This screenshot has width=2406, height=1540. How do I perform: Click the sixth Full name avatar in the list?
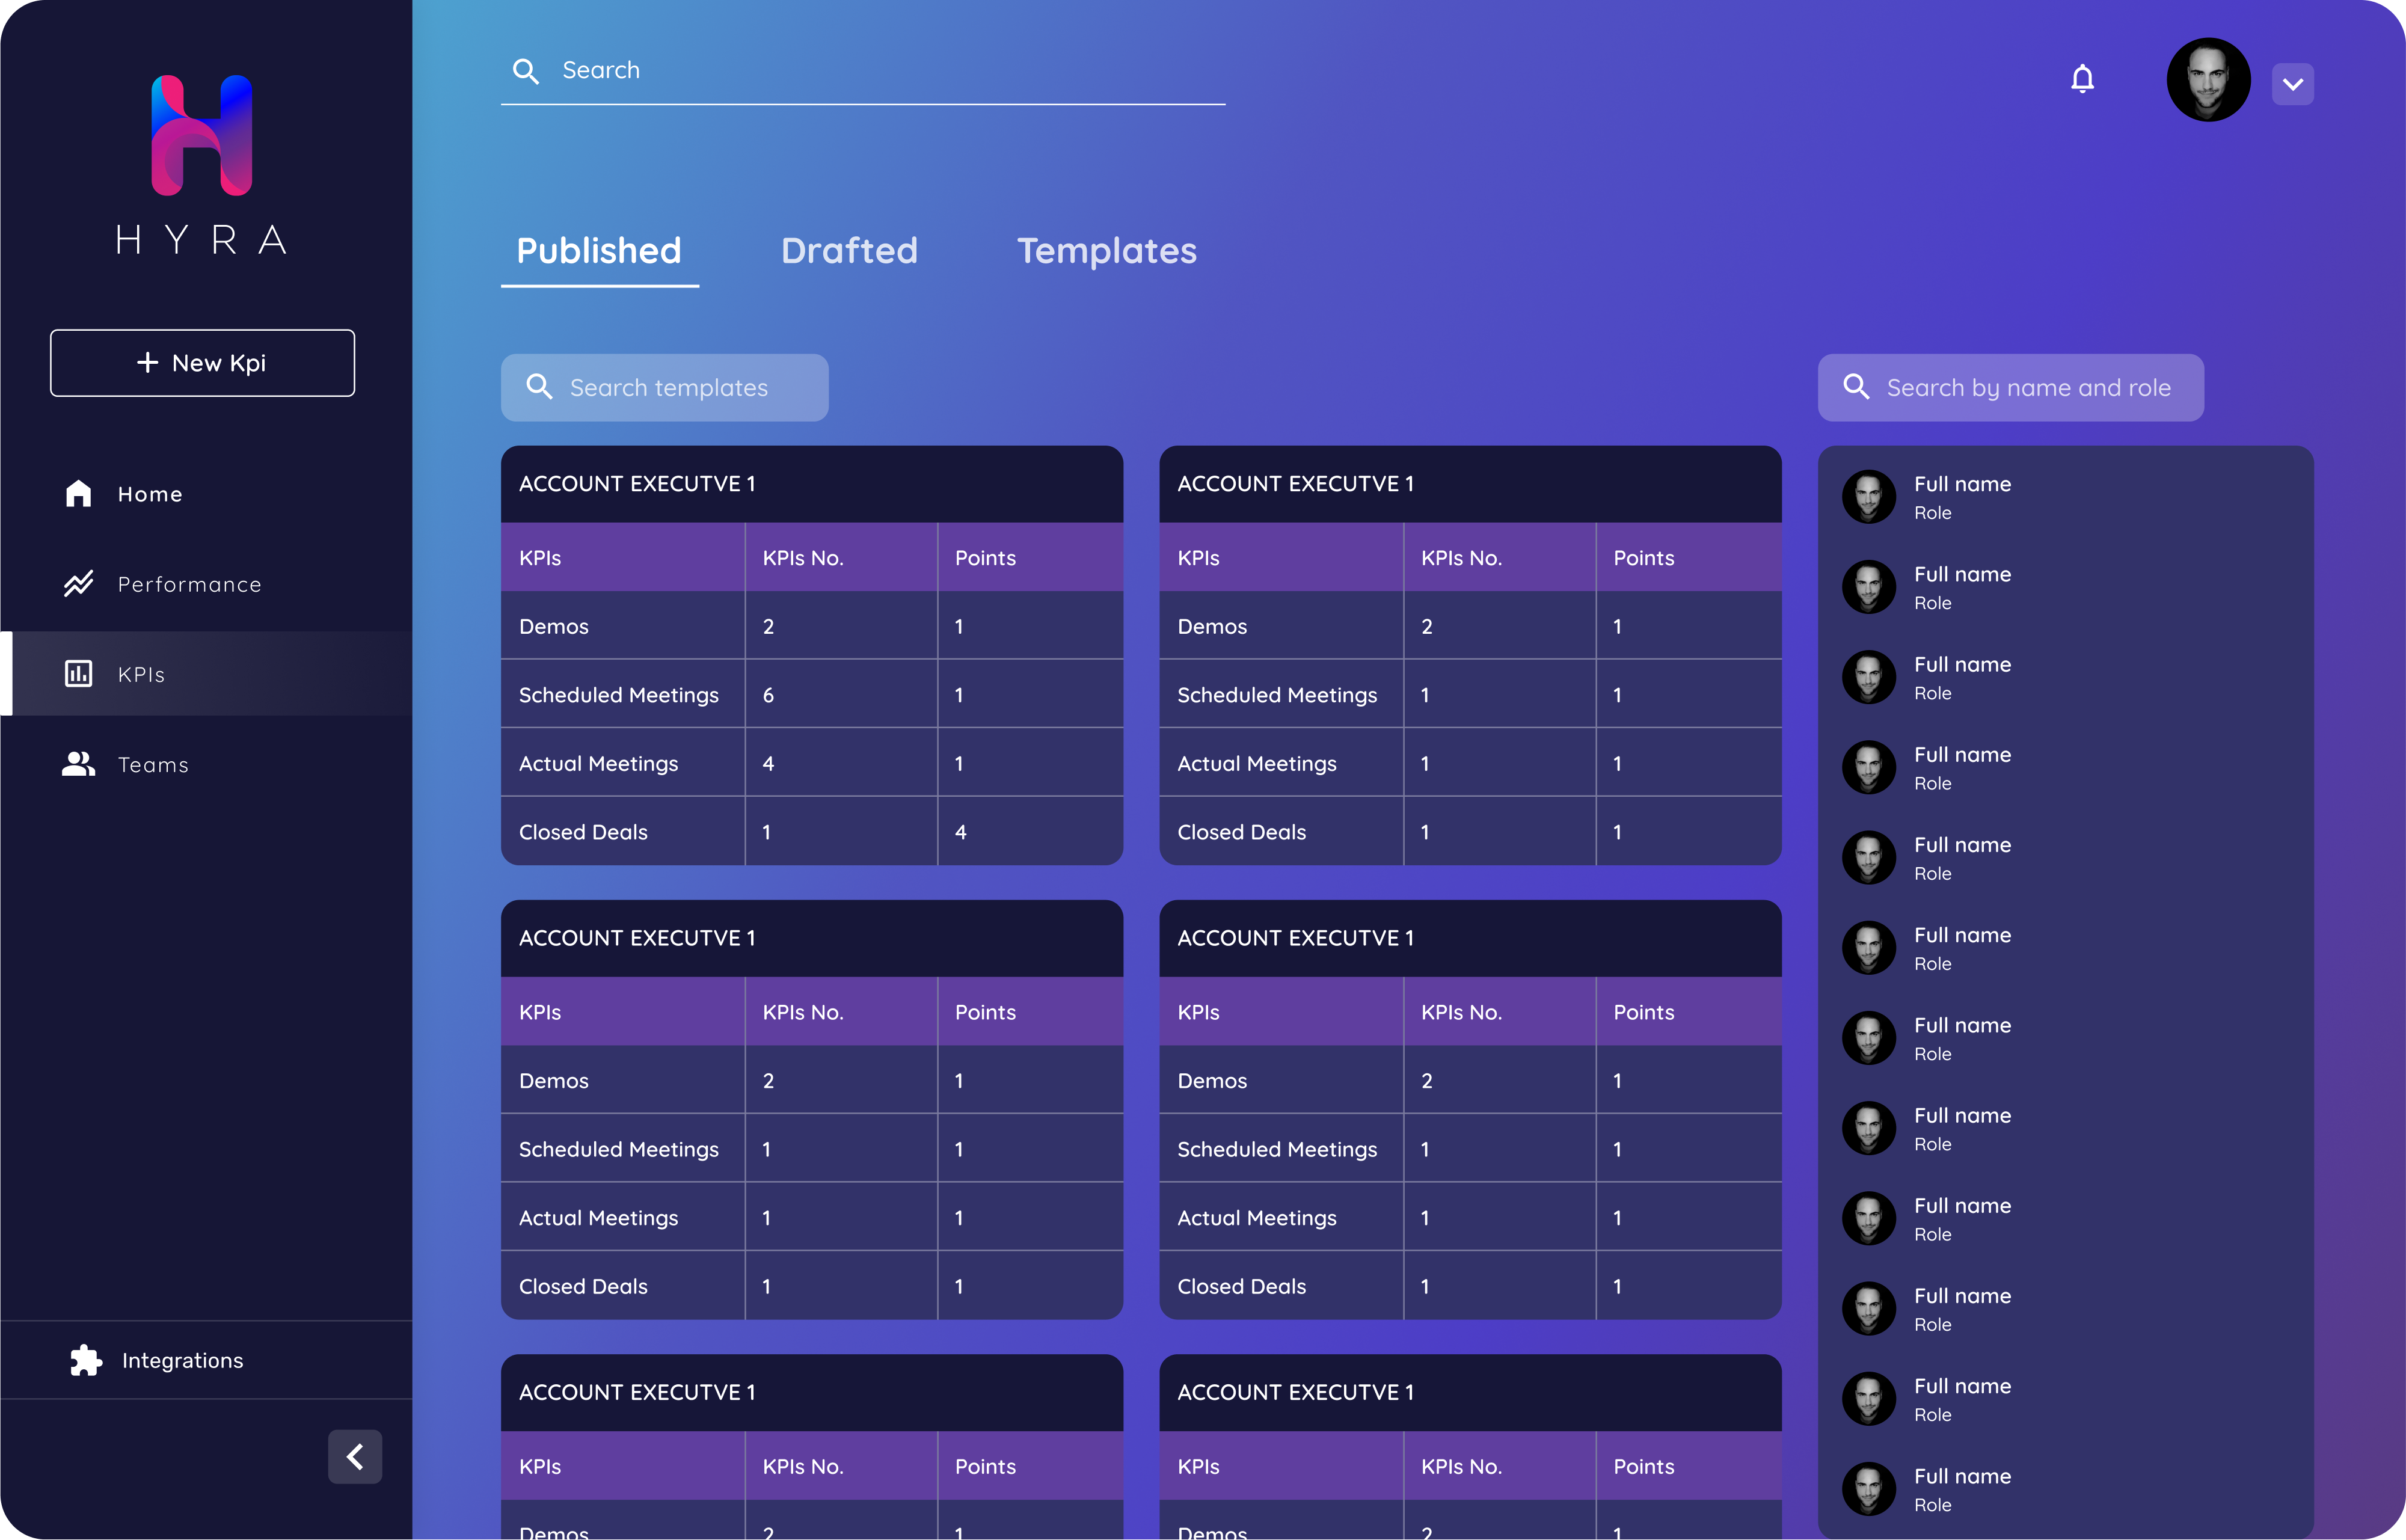pyautogui.click(x=1869, y=948)
